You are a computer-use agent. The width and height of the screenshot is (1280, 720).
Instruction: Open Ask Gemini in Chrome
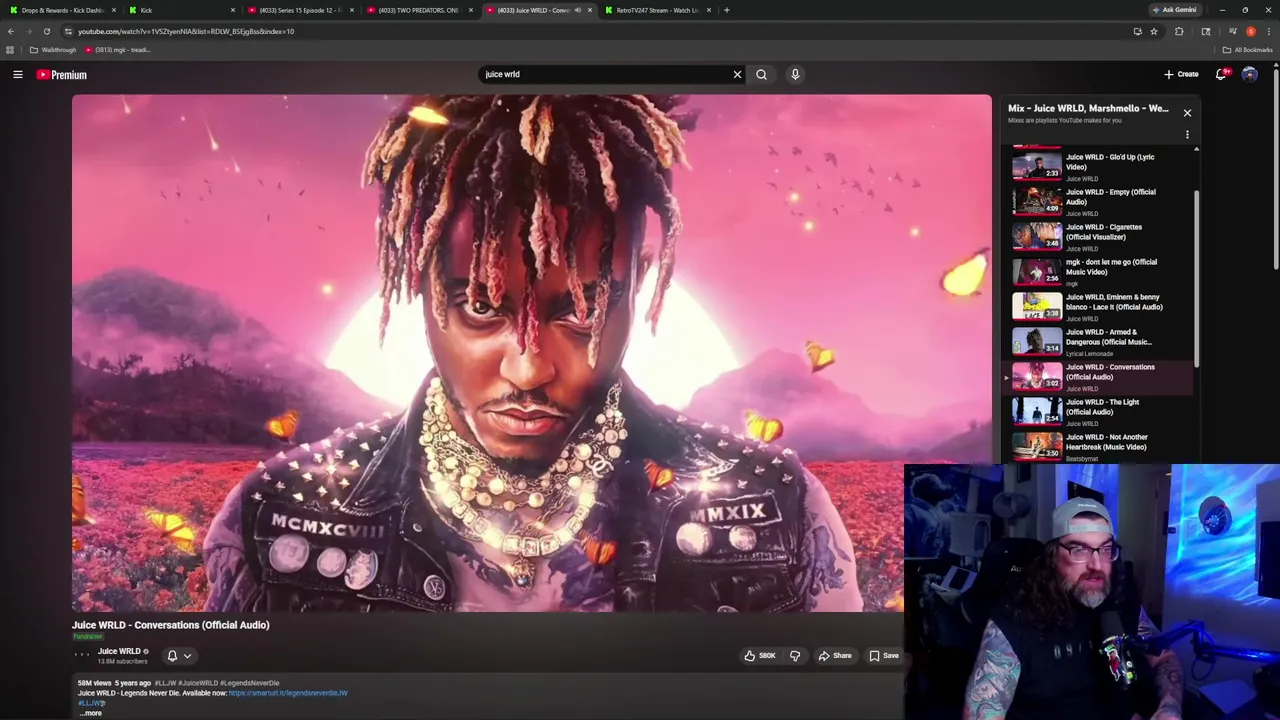pos(1174,10)
